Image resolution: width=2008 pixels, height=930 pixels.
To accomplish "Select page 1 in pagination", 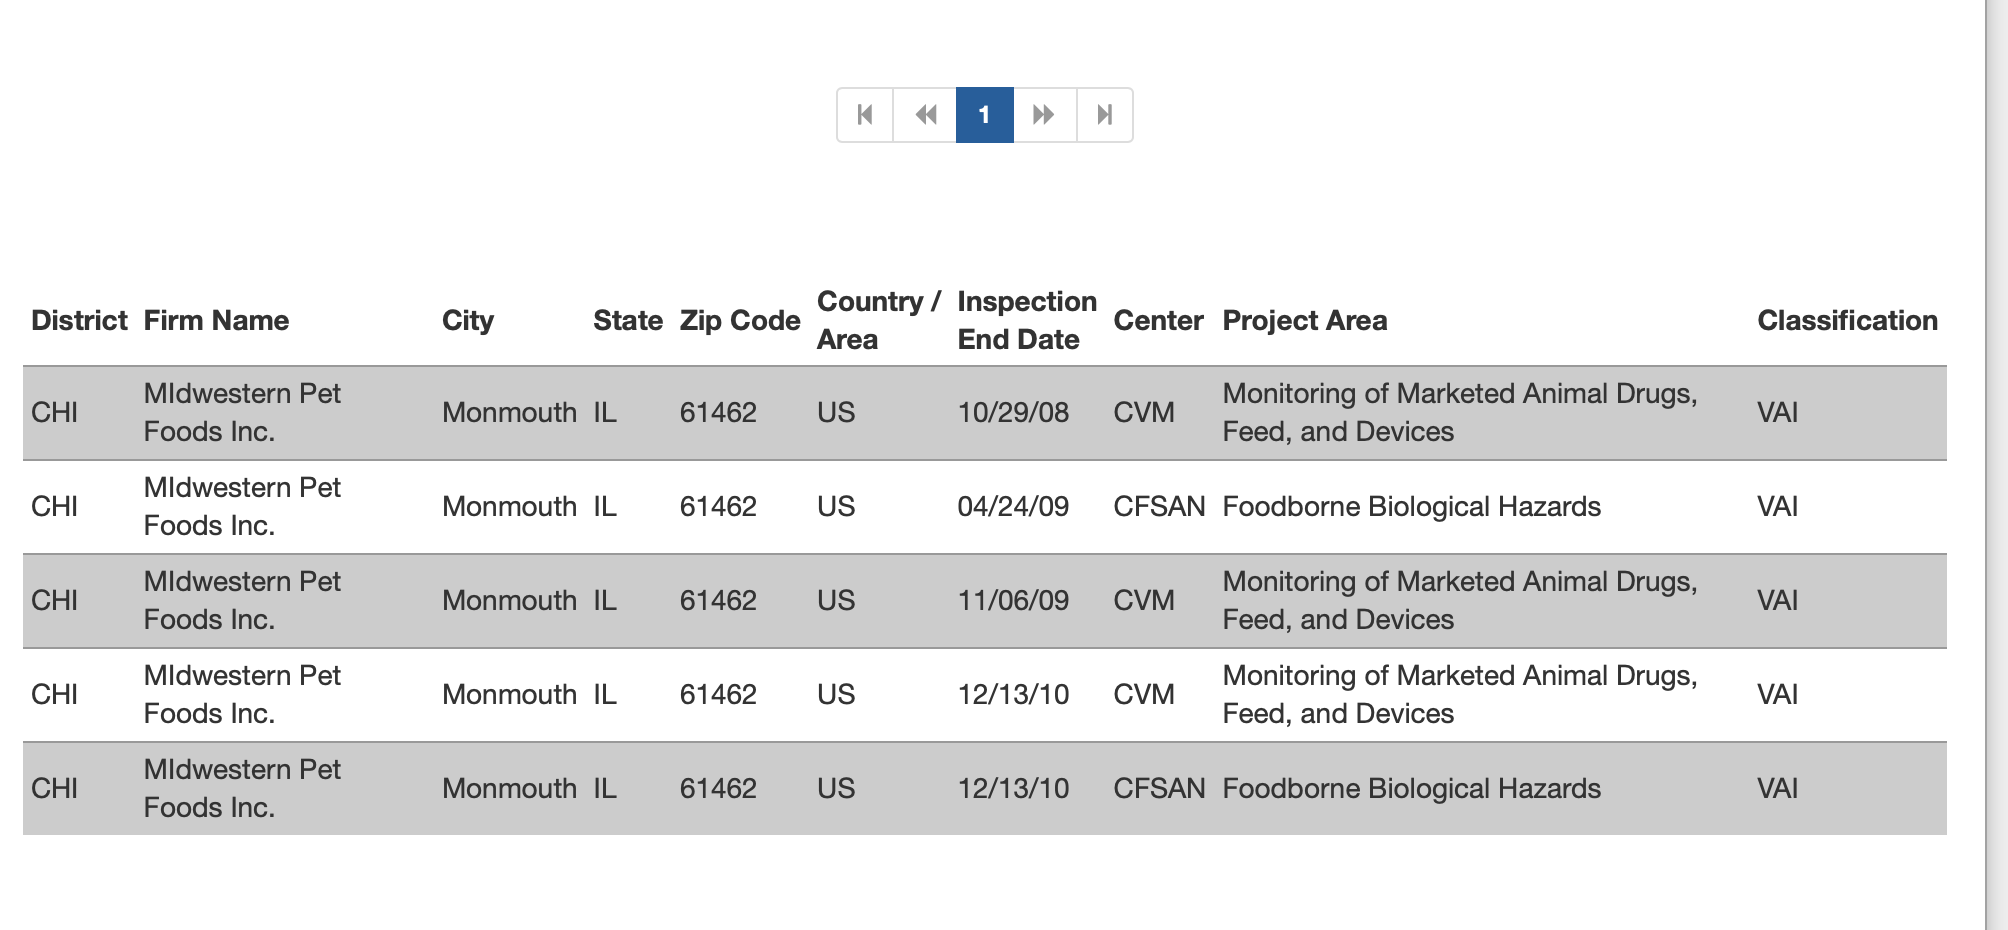I will pos(984,115).
